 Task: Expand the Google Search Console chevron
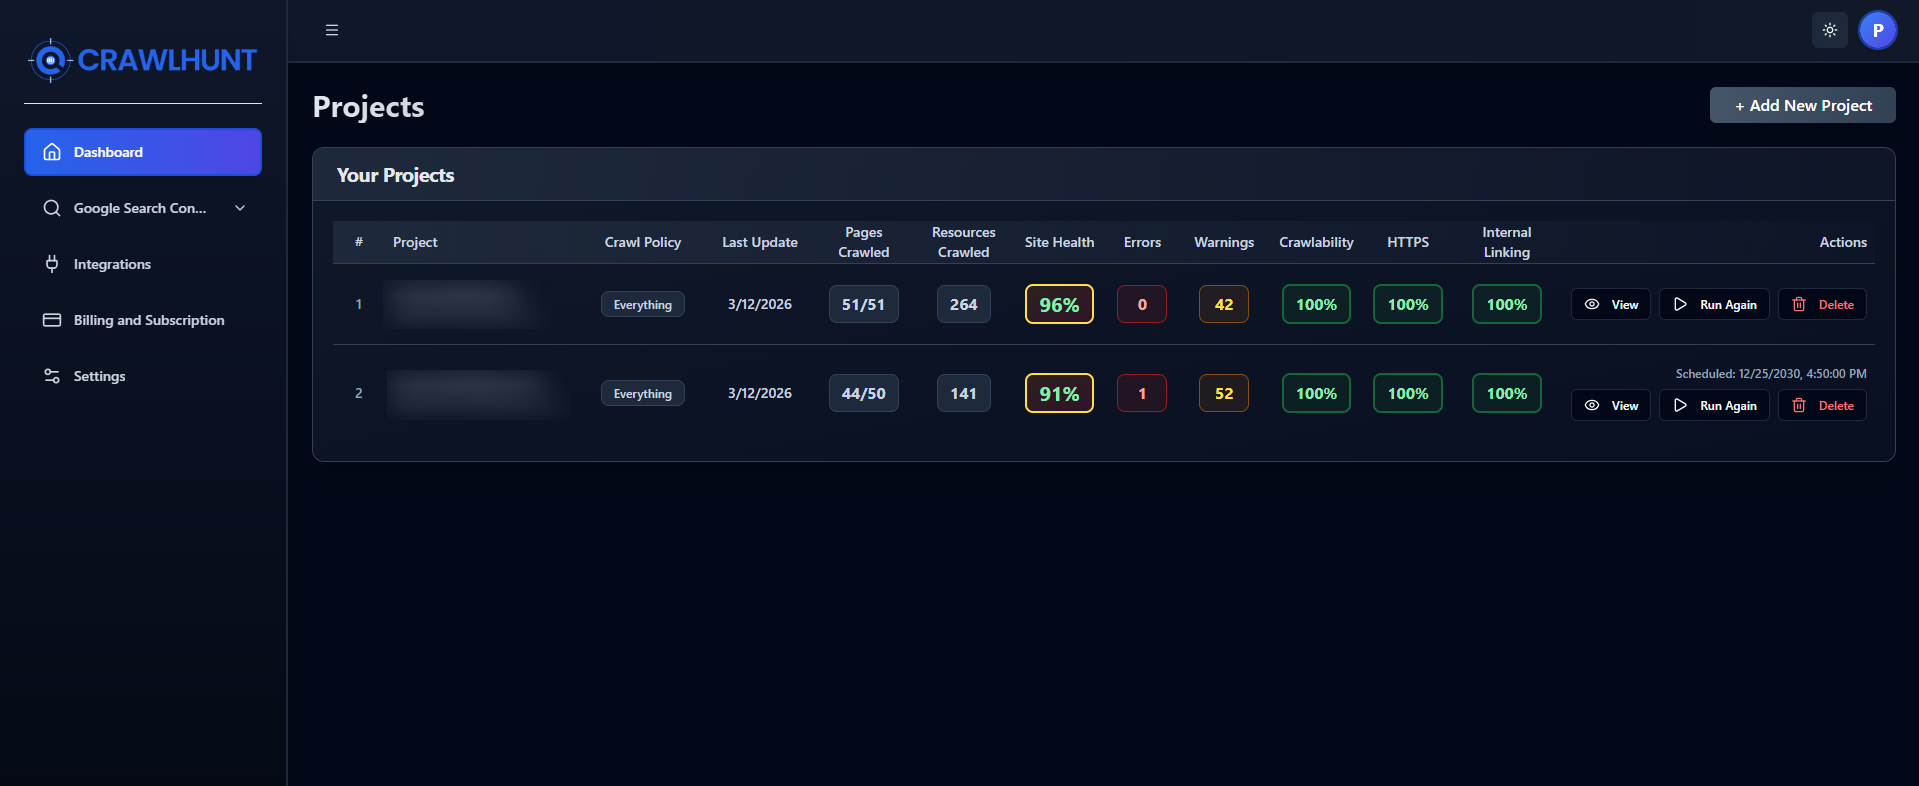(240, 208)
